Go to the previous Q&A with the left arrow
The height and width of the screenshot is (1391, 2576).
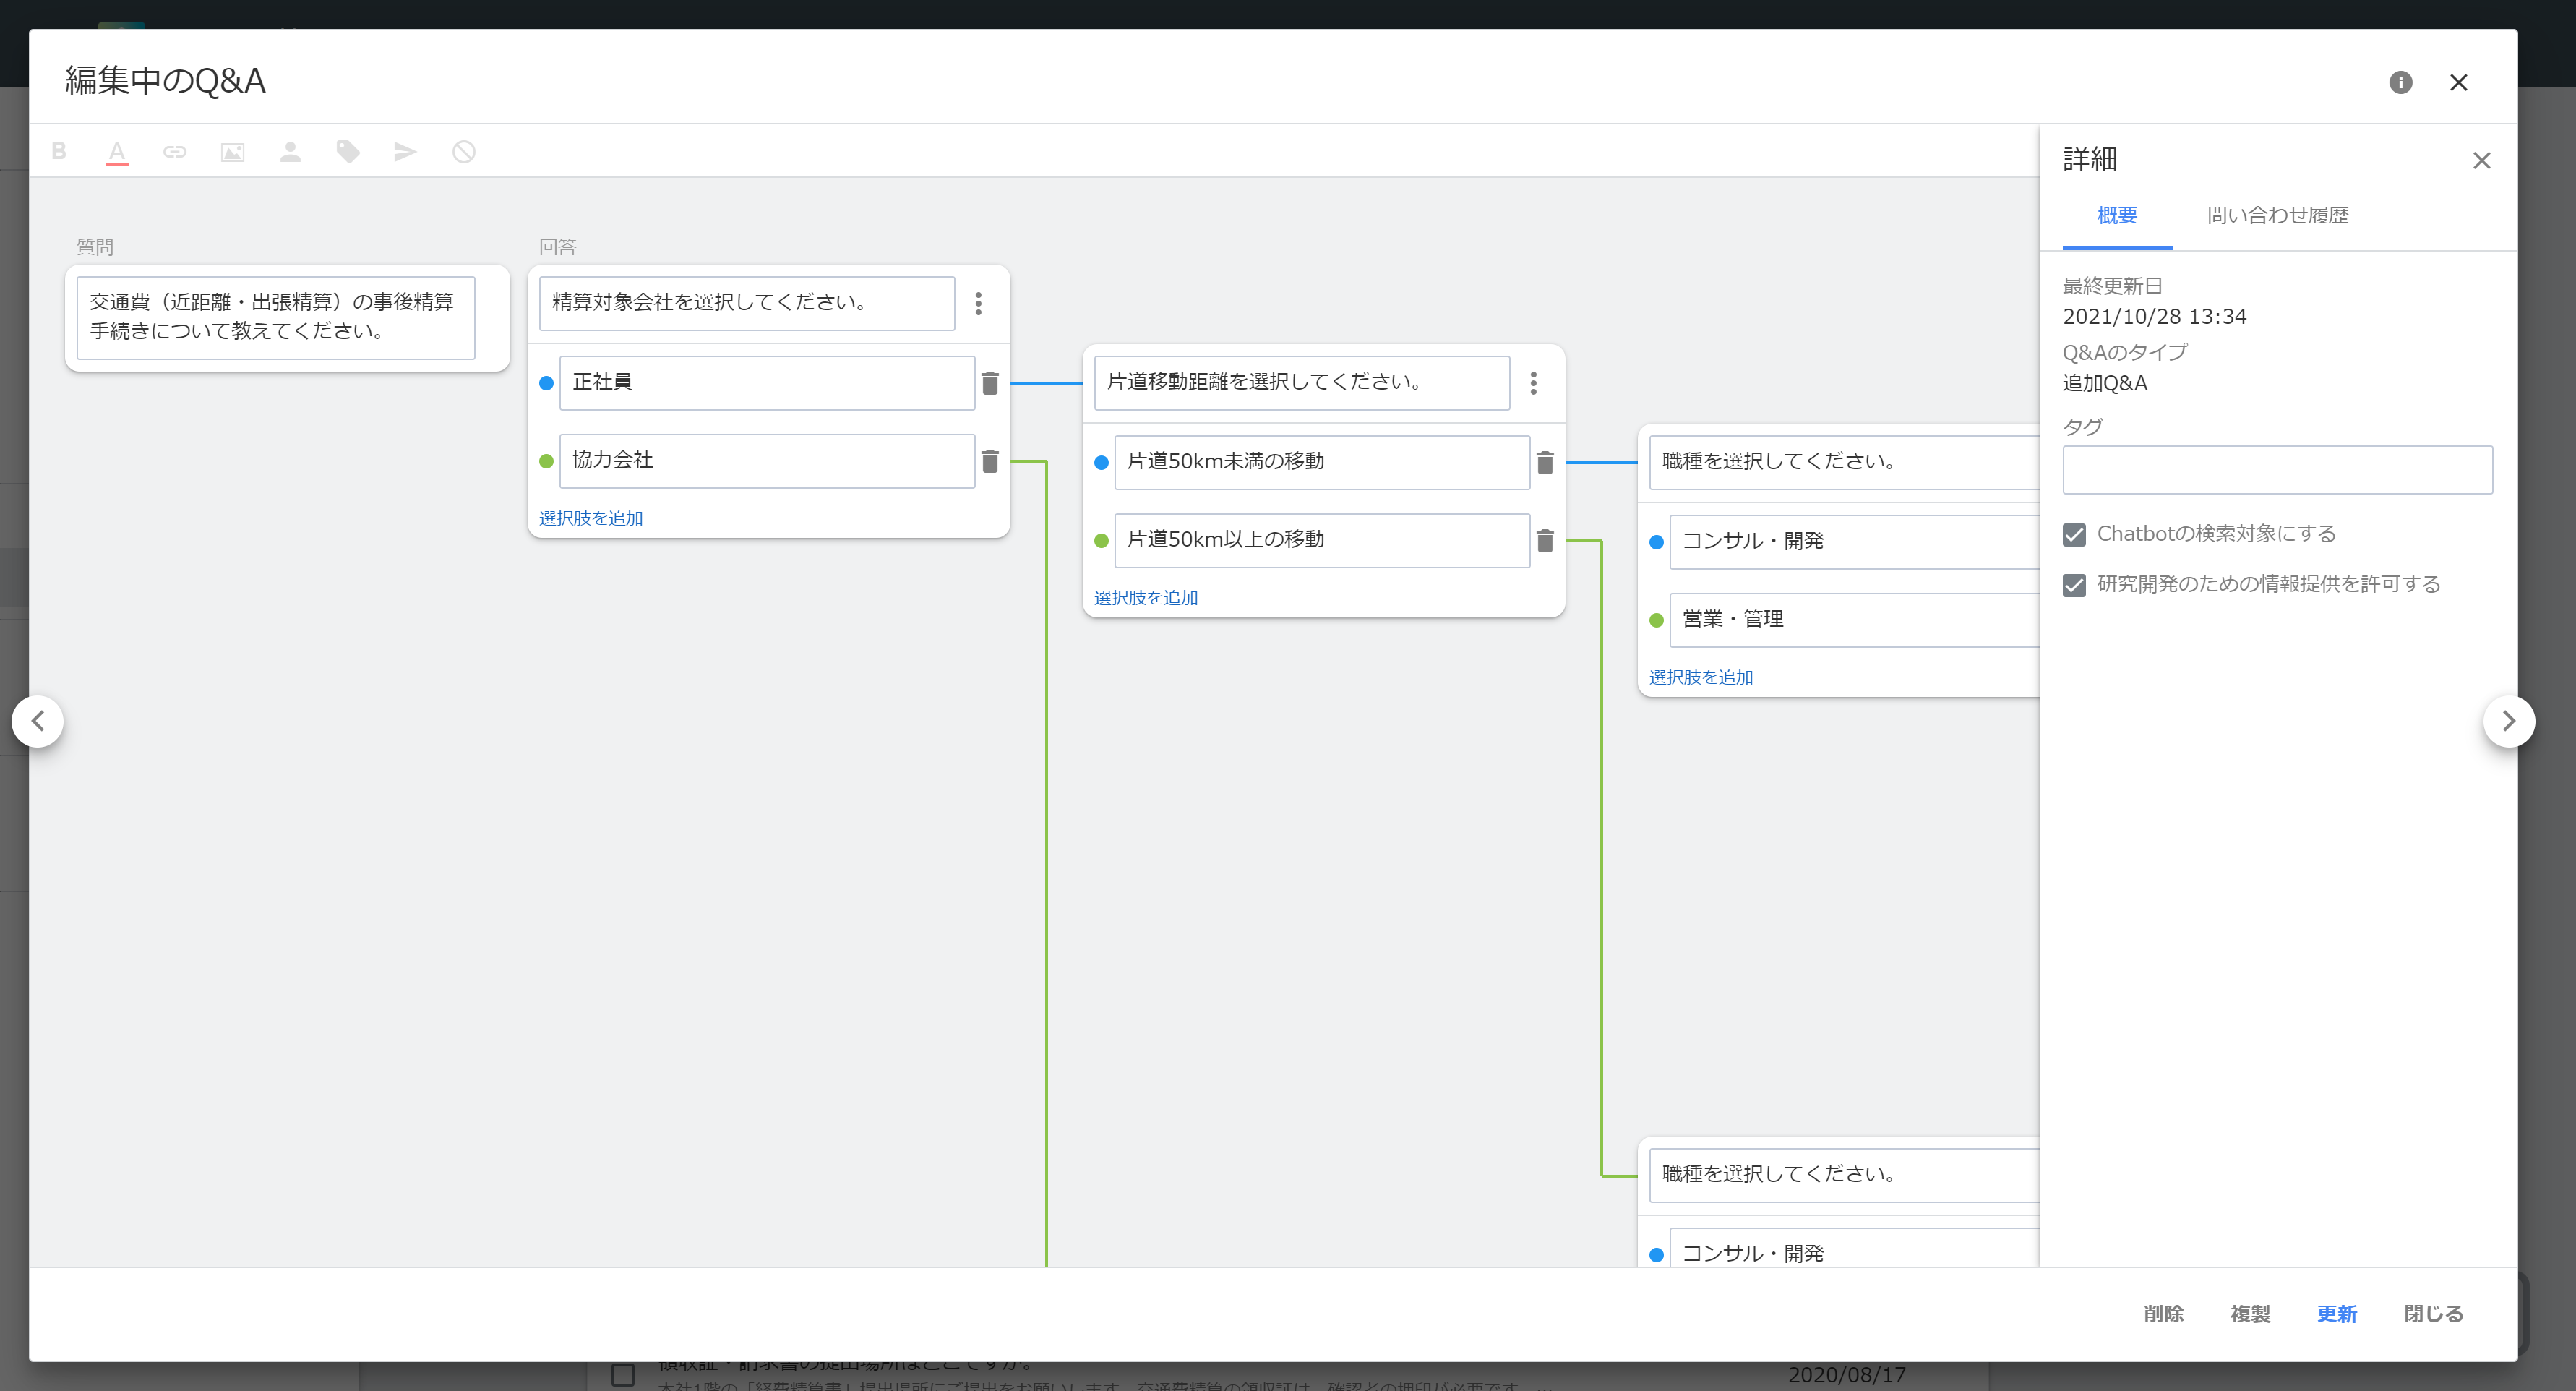(38, 721)
